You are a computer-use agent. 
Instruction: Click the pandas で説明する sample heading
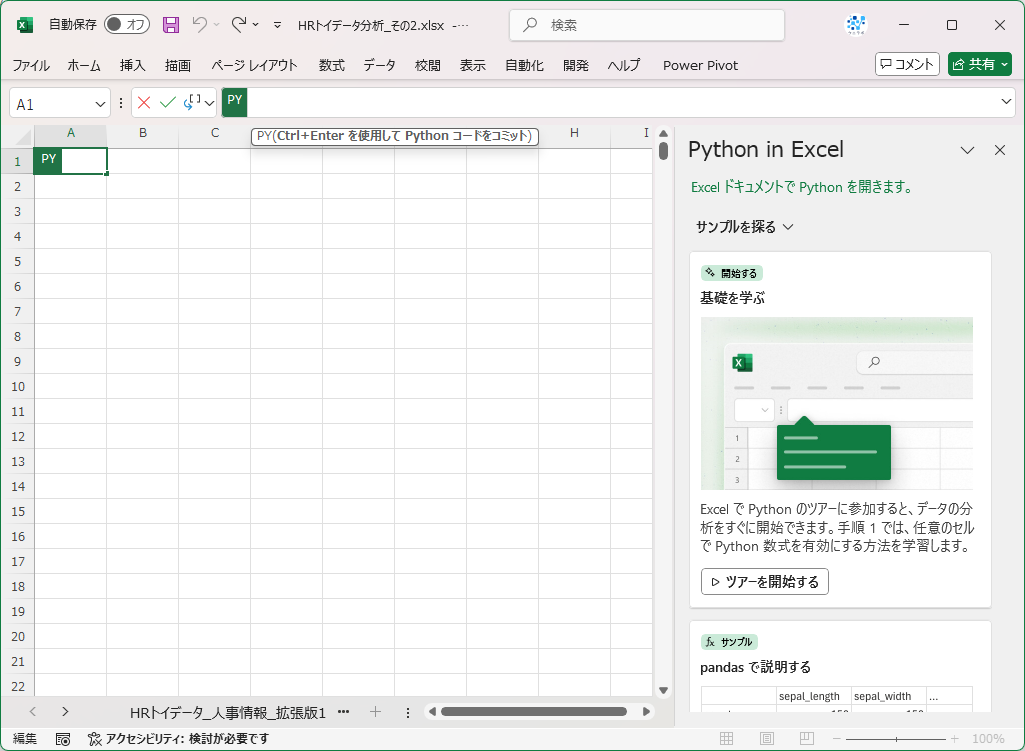pyautogui.click(x=755, y=667)
